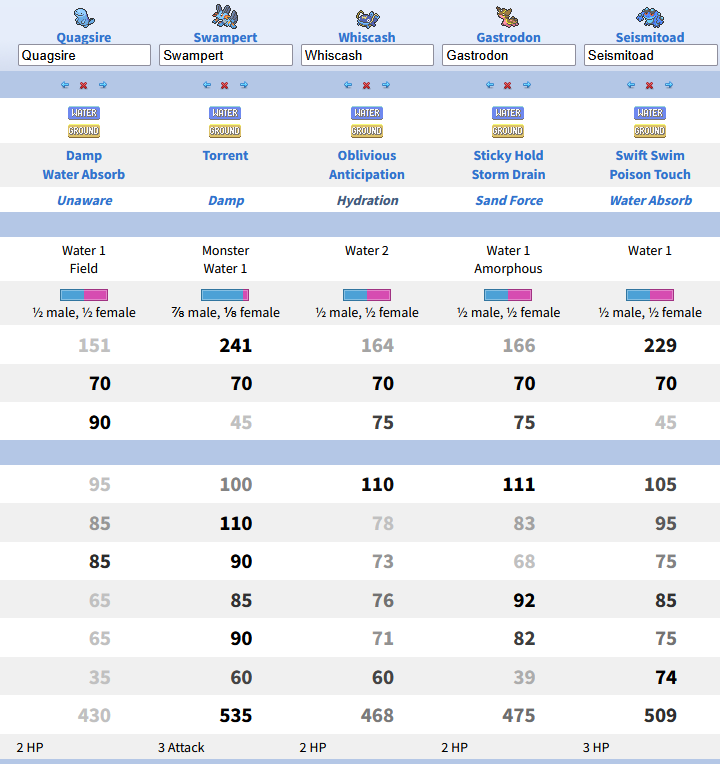This screenshot has height=764, width=720.
Task: Click Swampert's Water type badge
Action: point(225,113)
